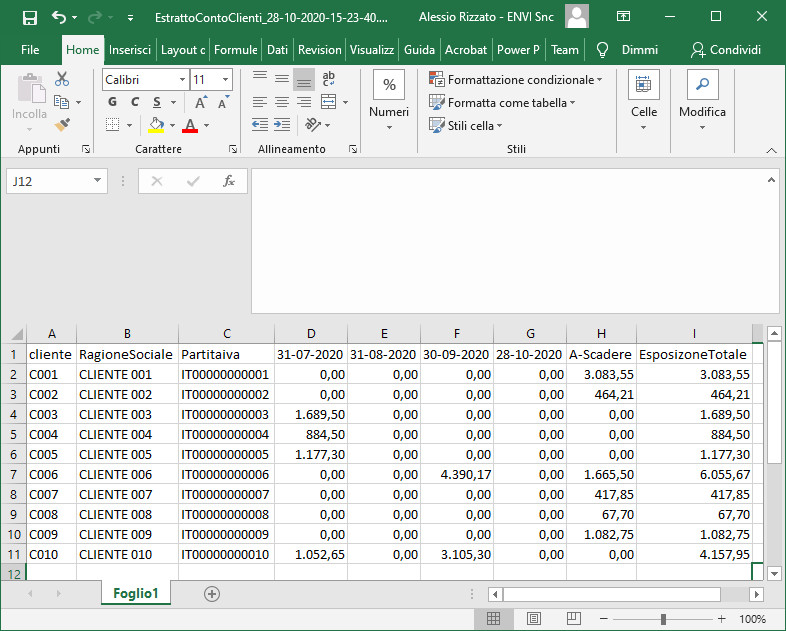The width and height of the screenshot is (786, 631).
Task: Toggle Italic (C) formatting
Action: (x=135, y=102)
